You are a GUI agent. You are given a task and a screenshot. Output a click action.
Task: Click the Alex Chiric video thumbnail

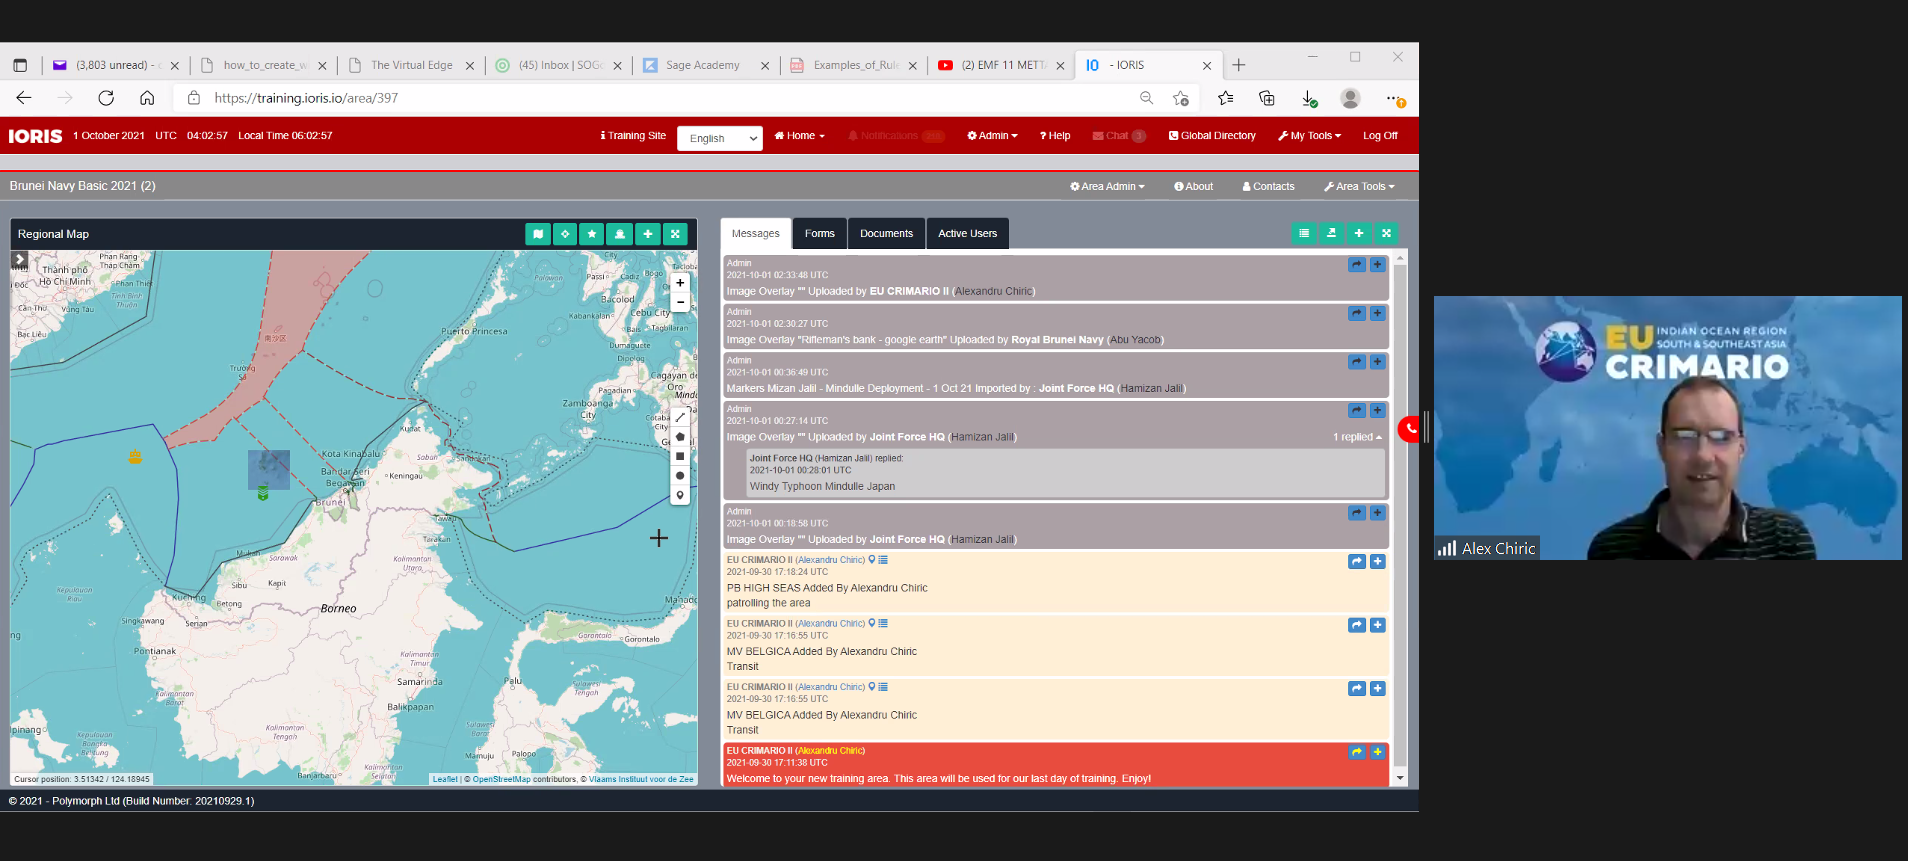1667,427
